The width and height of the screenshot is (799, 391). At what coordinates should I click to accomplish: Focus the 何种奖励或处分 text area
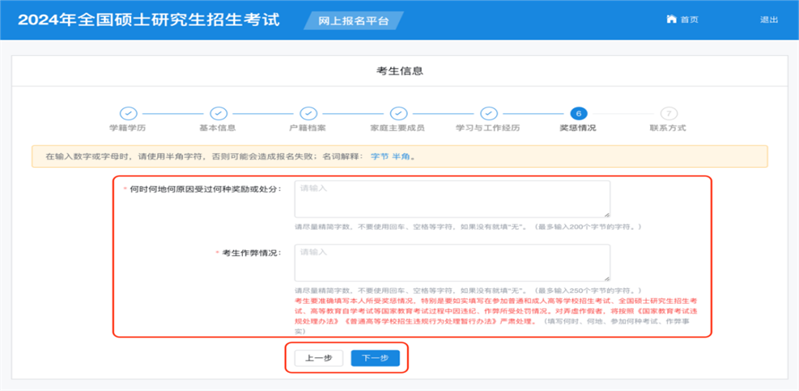pyautogui.click(x=452, y=199)
